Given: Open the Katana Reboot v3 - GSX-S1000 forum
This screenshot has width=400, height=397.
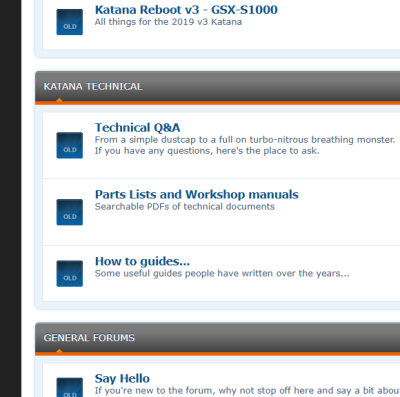Looking at the screenshot, I should 186,10.
